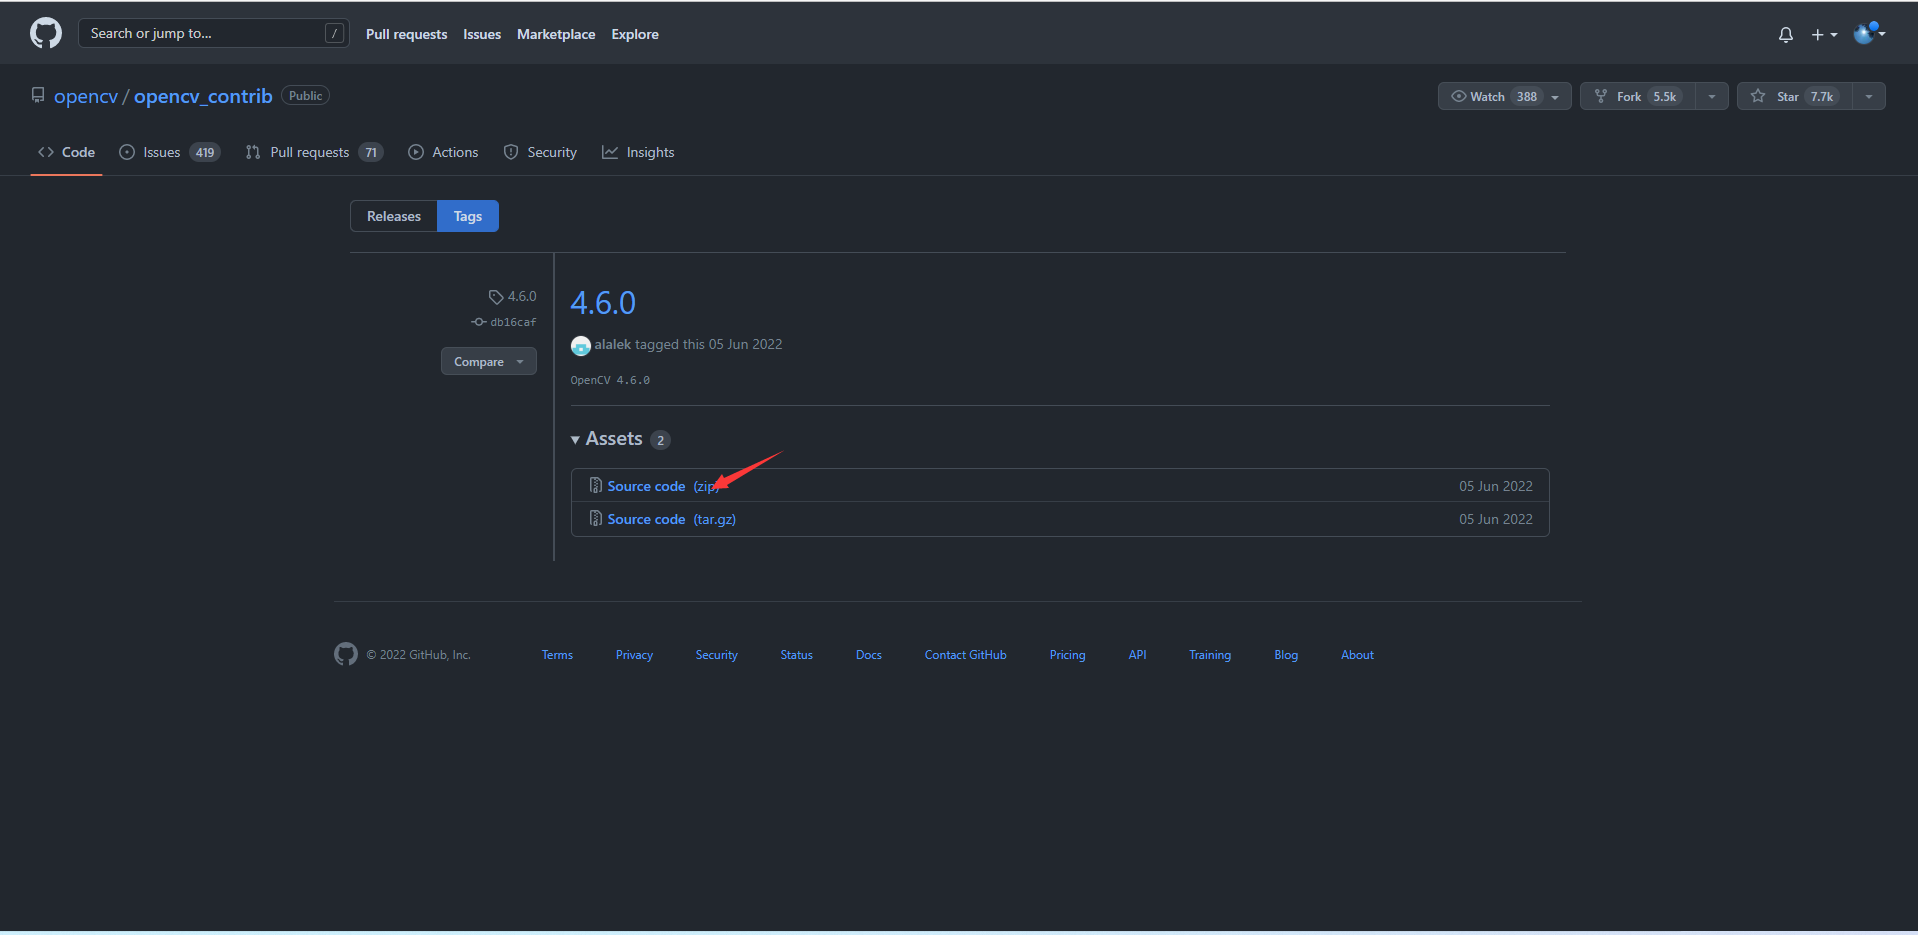1918x935 pixels.
Task: Open the Compare dropdown
Action: [x=489, y=361]
